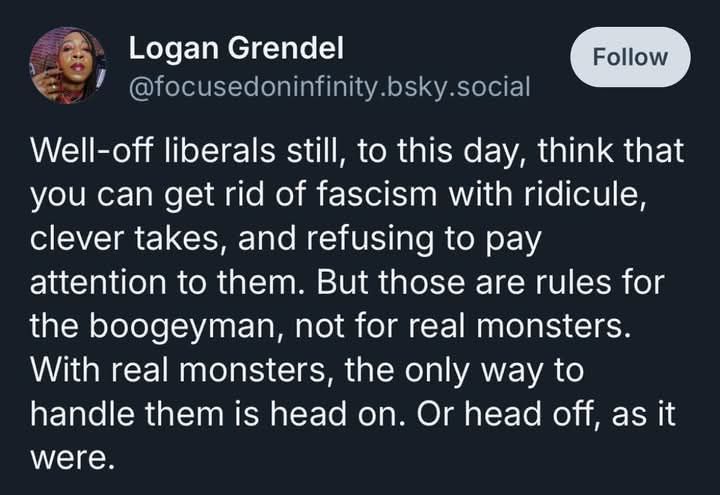Click the word "liberals" in the first line

coord(220,150)
